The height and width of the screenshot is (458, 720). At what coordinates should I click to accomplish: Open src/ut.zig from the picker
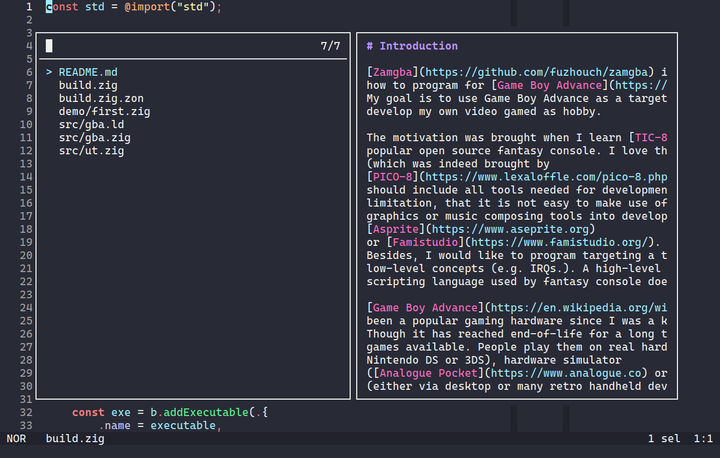[91, 150]
